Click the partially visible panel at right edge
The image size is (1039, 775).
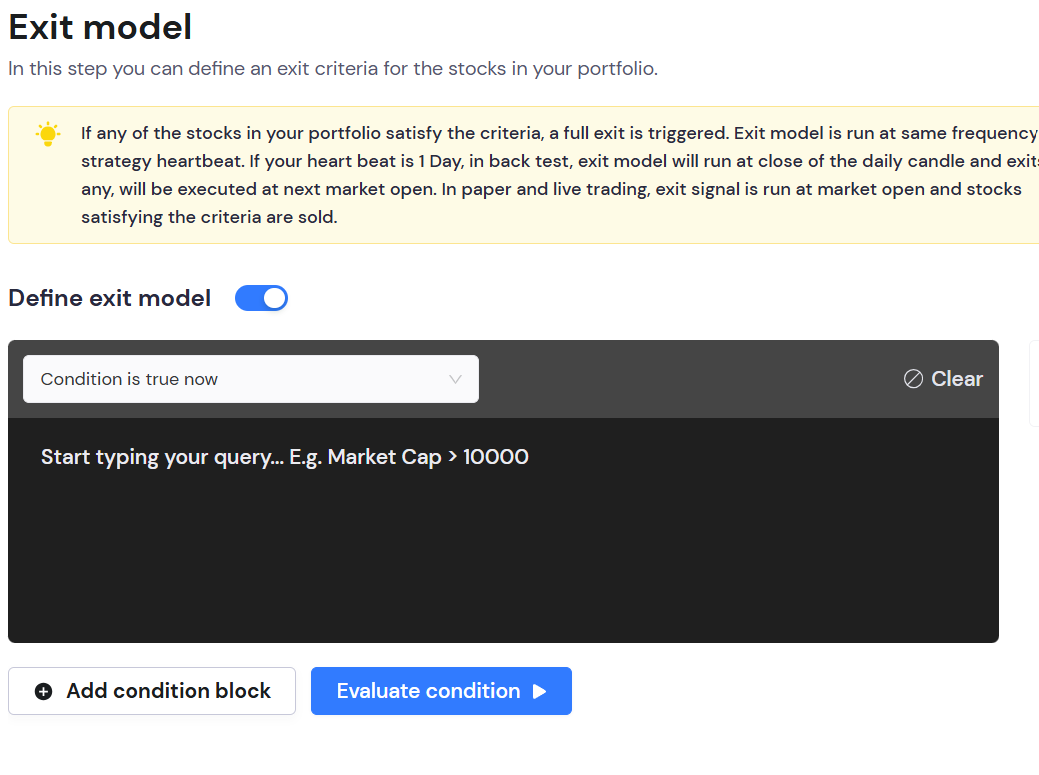[x=1034, y=383]
